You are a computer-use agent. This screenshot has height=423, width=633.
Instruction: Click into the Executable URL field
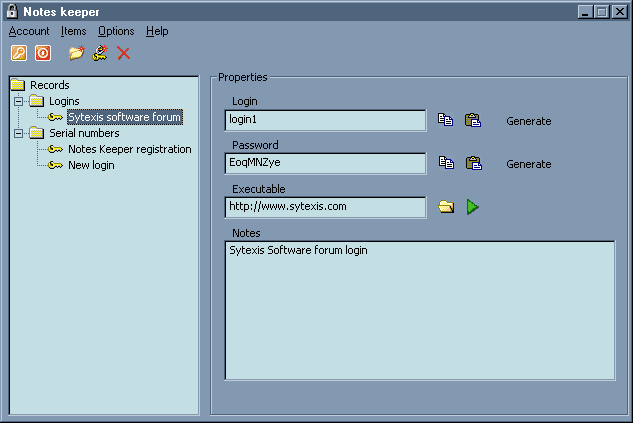325,207
